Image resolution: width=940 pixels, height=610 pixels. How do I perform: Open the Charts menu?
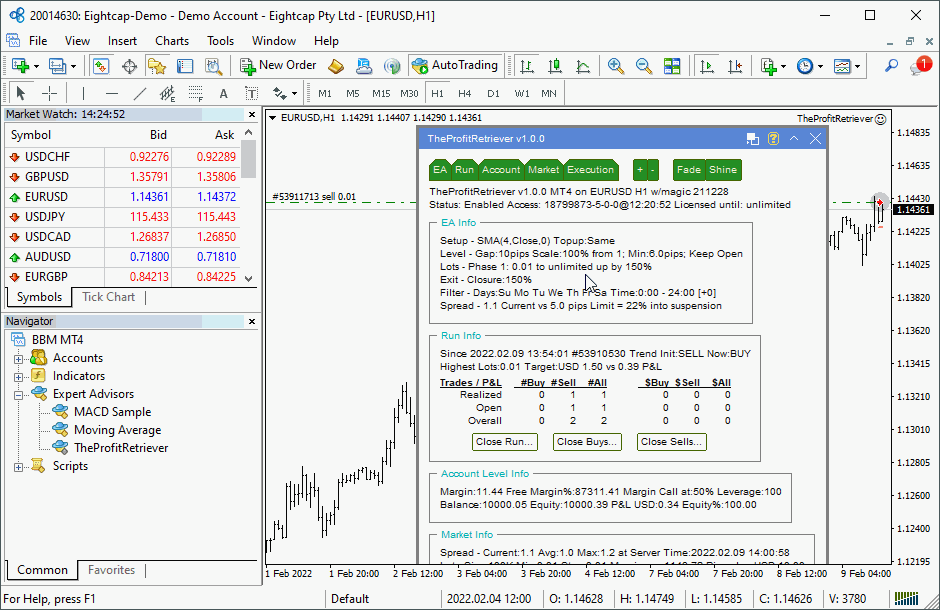(x=172, y=41)
